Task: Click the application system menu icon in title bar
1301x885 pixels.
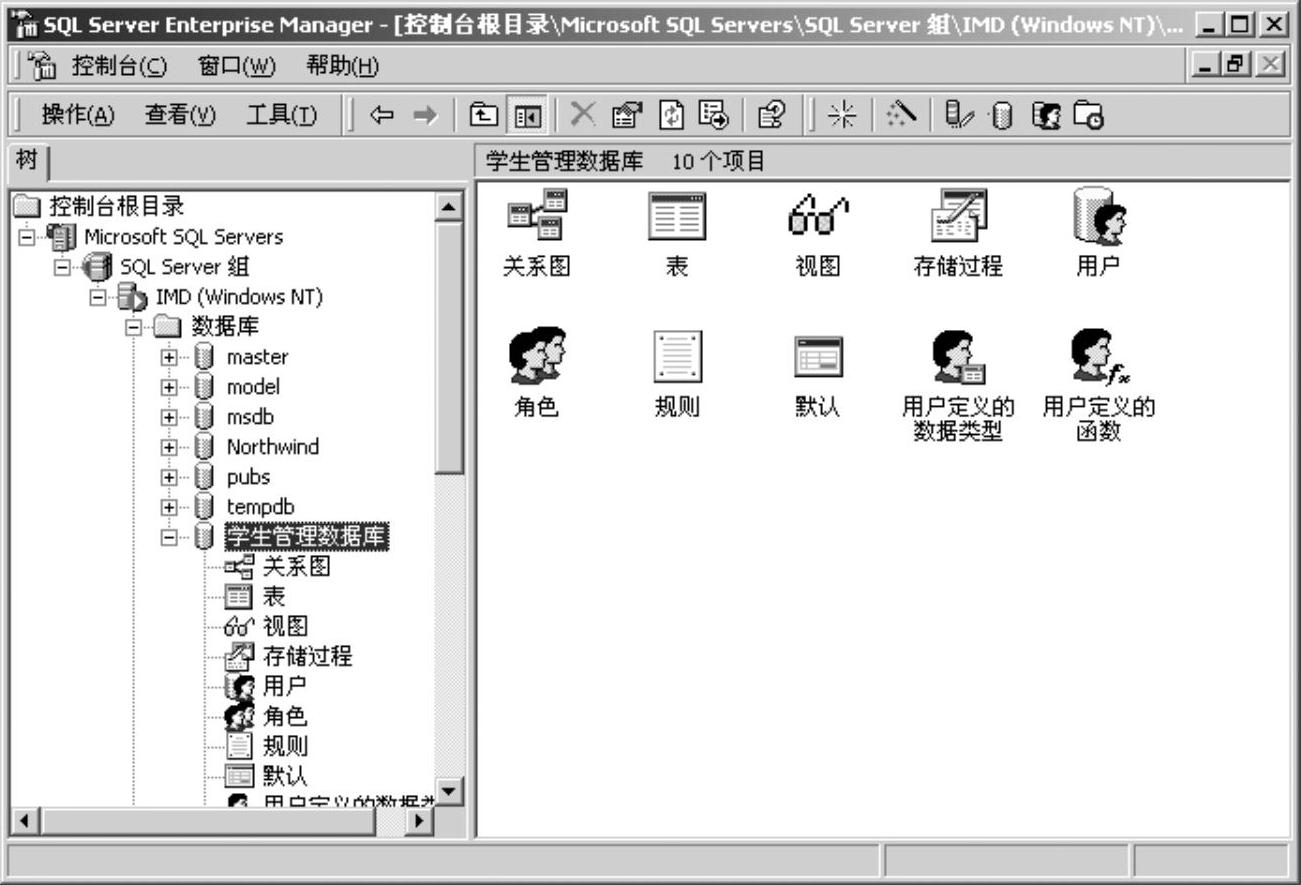Action: click(23, 23)
